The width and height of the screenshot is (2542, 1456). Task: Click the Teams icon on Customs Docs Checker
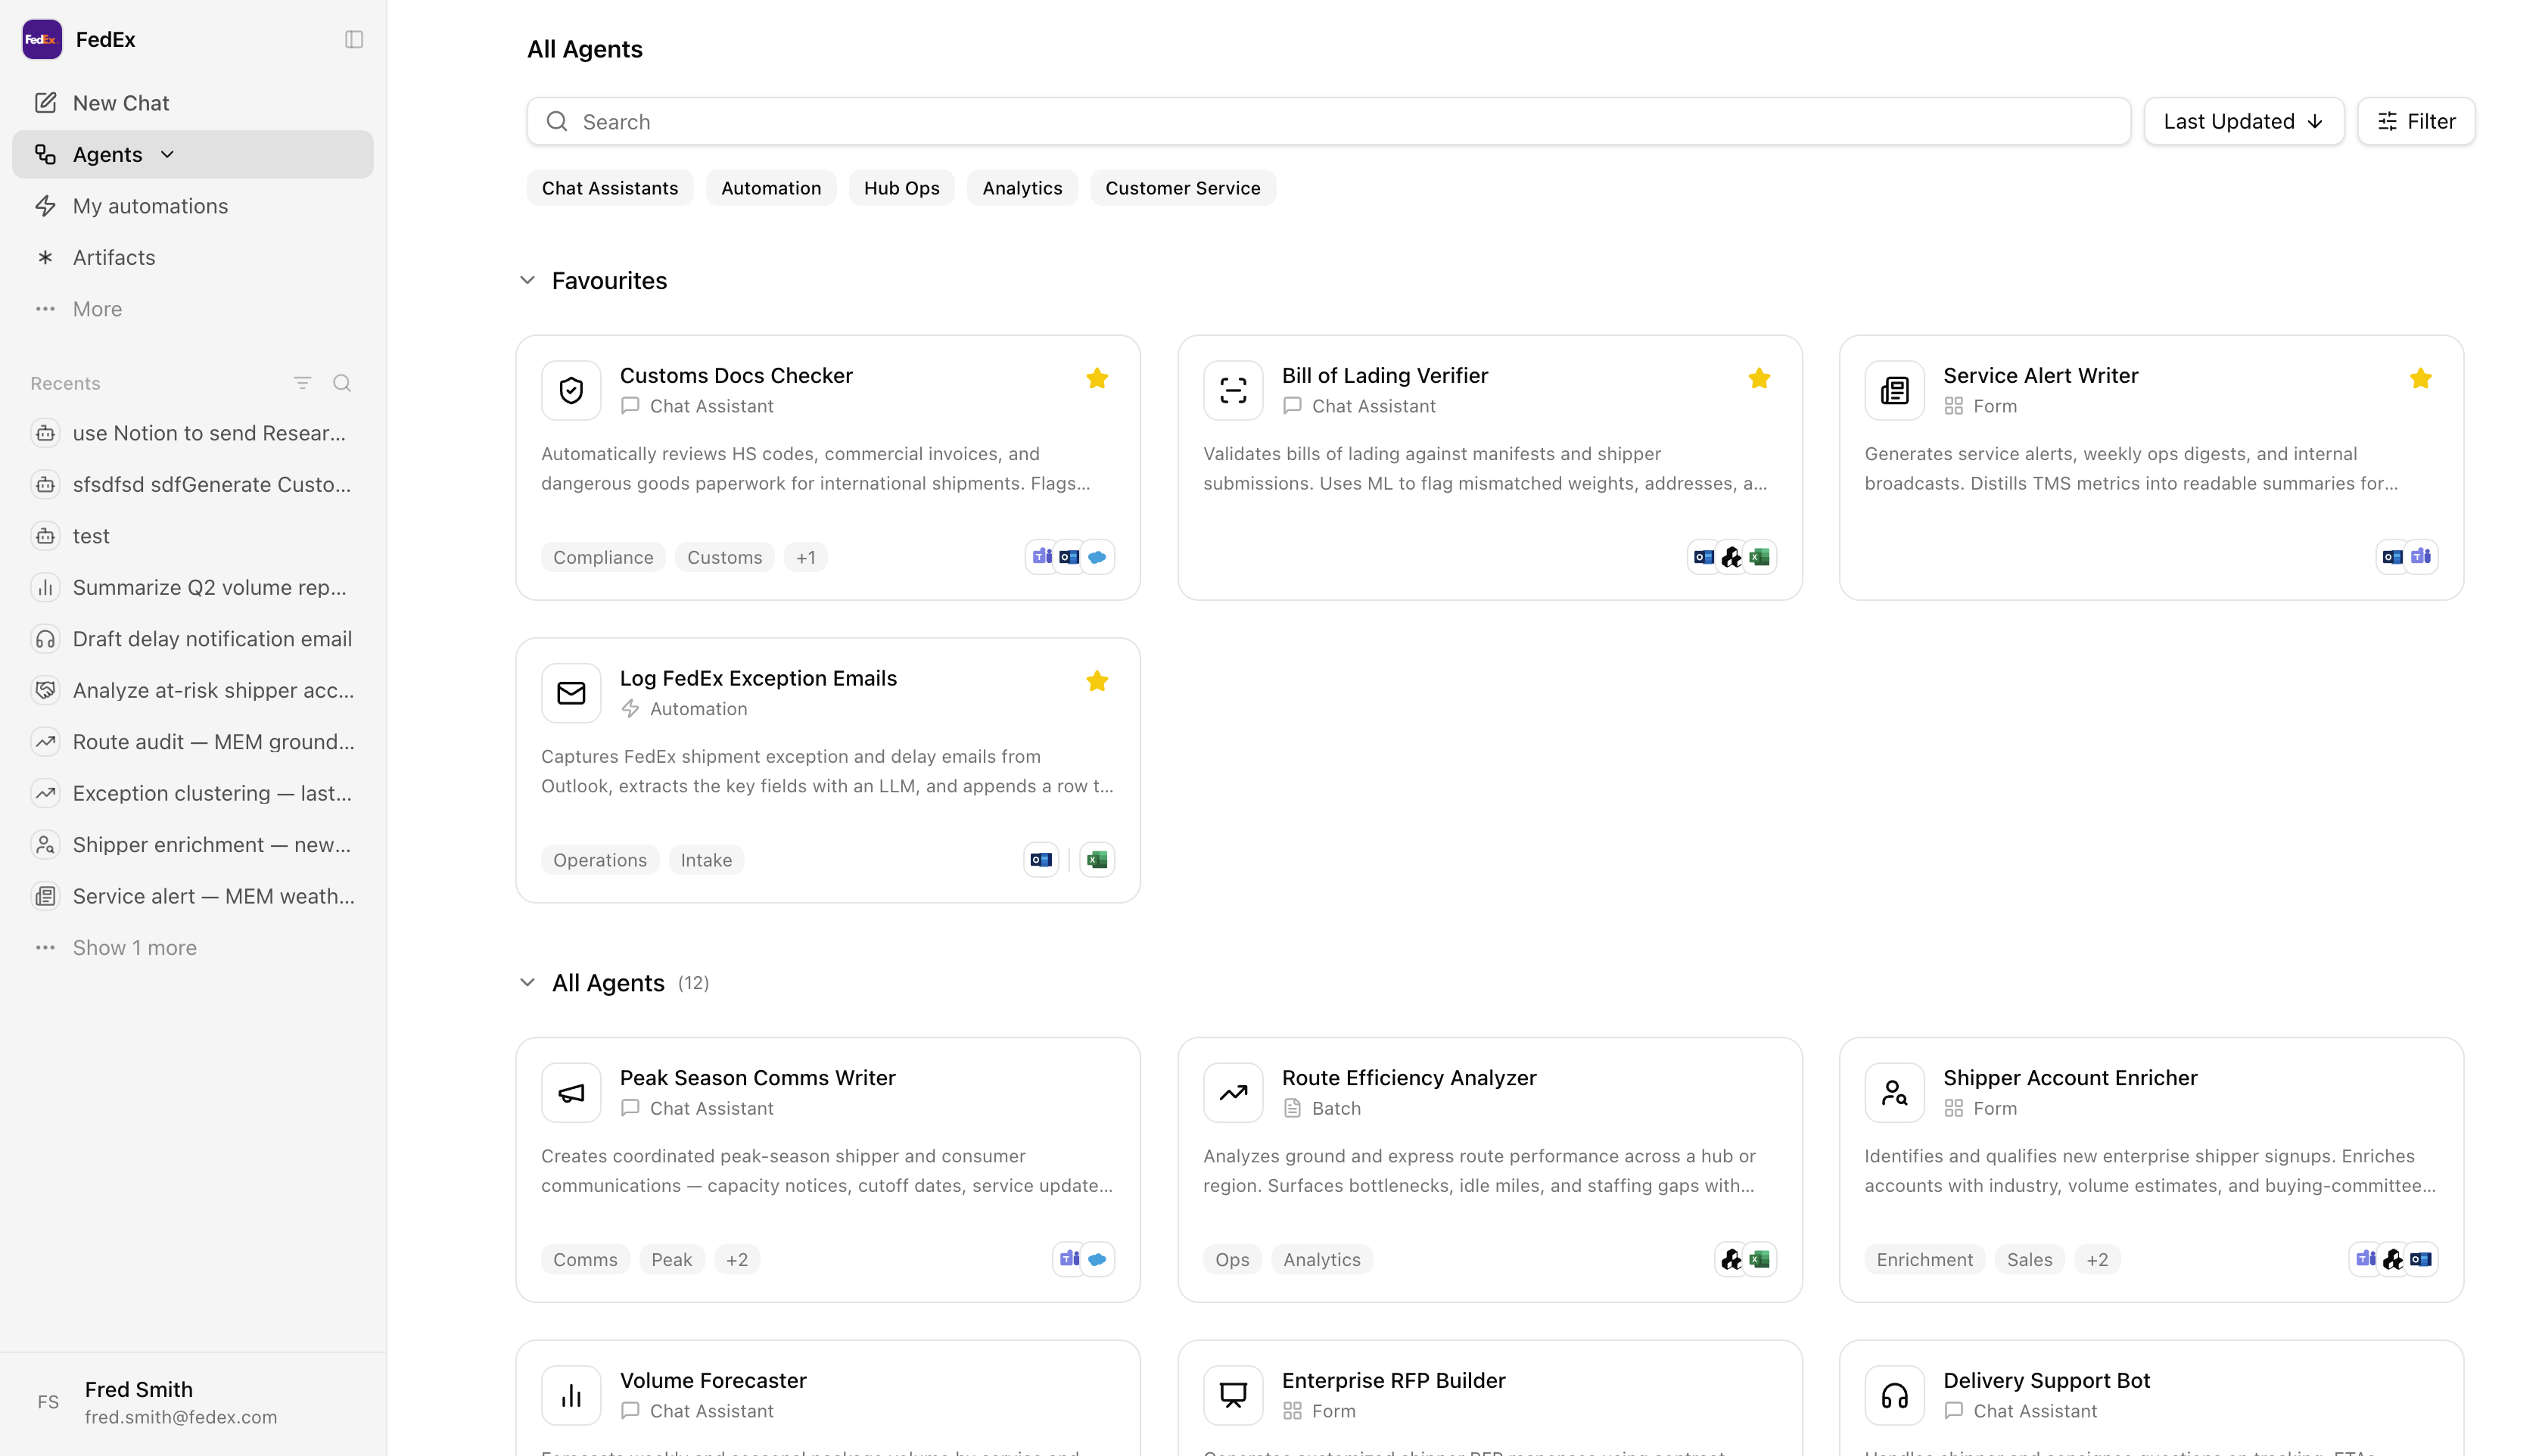[x=1042, y=557]
